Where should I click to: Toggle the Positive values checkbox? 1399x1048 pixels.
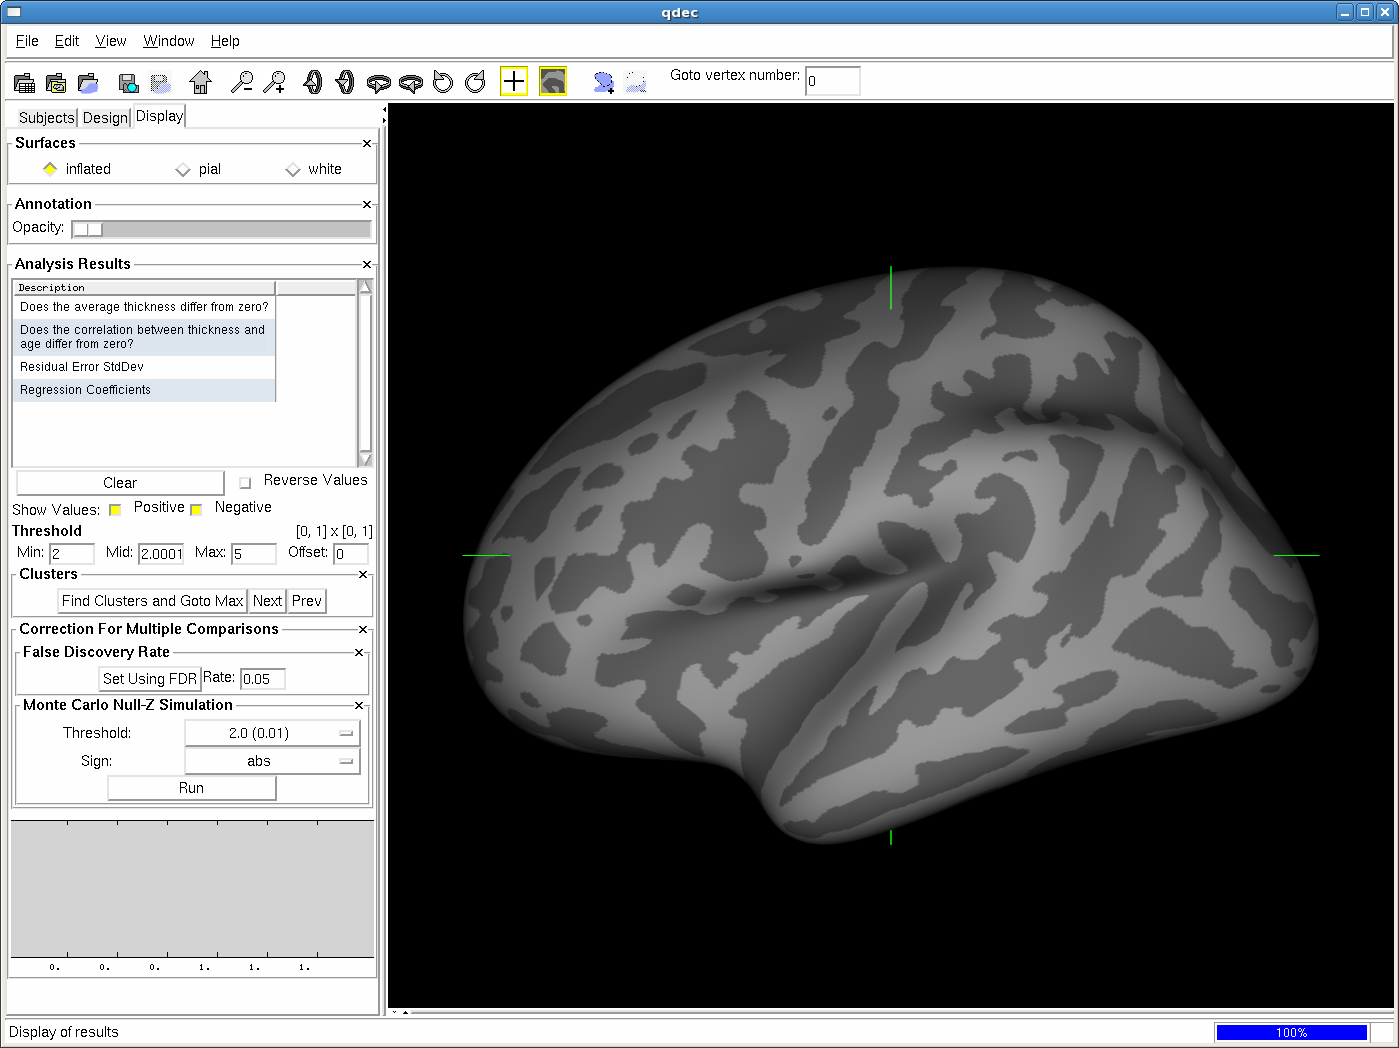coord(116,510)
